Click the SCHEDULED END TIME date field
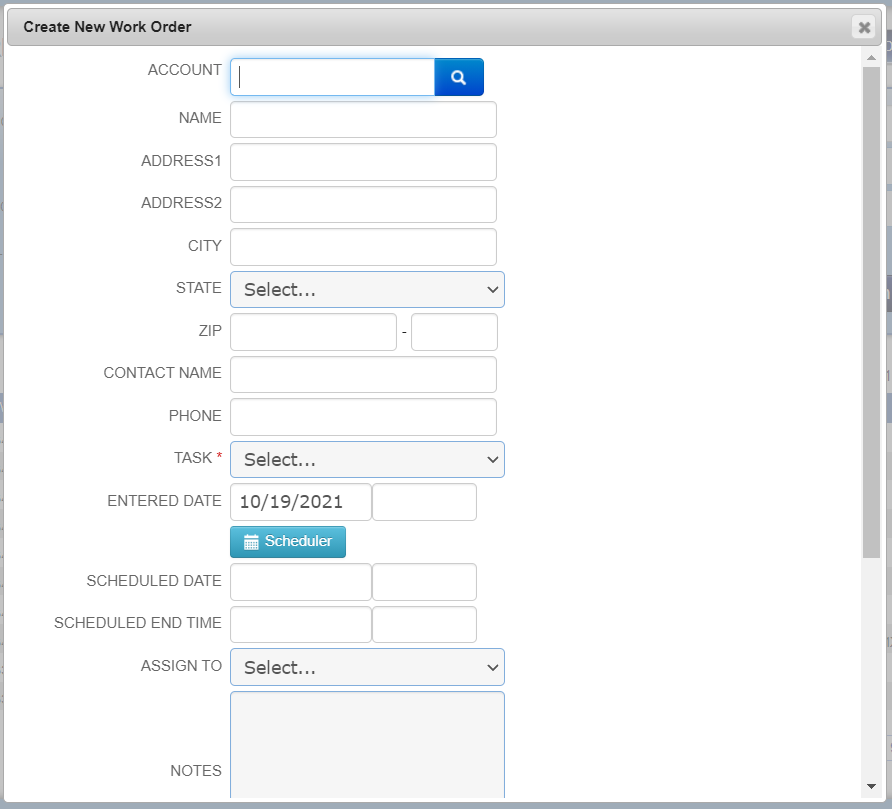Image resolution: width=892 pixels, height=809 pixels. (x=300, y=624)
